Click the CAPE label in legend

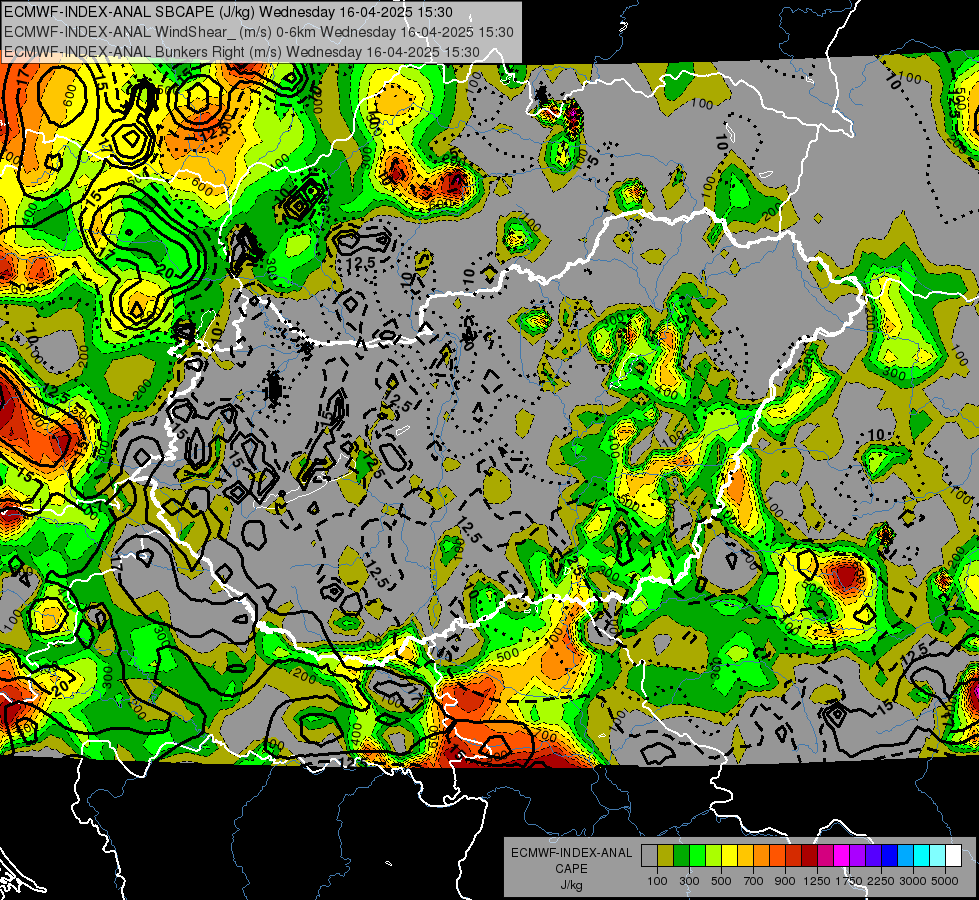coord(571,869)
